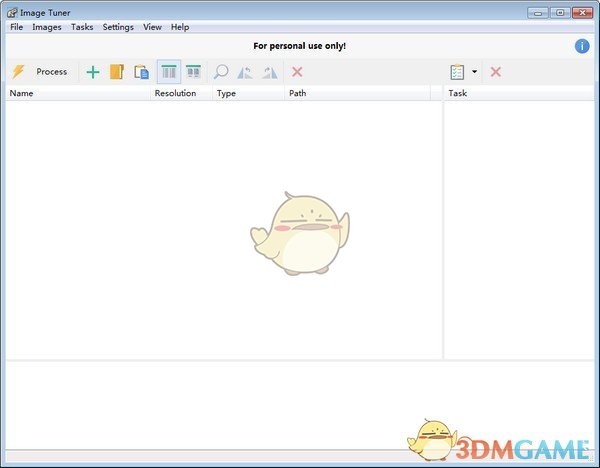Open the Help menu
This screenshot has width=600, height=468.
(x=180, y=27)
